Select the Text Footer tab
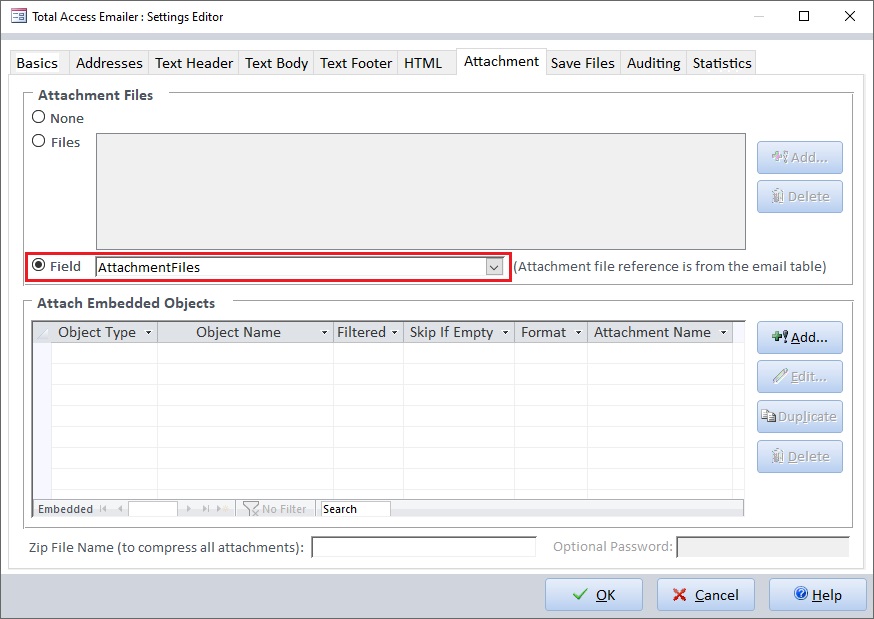 point(356,63)
